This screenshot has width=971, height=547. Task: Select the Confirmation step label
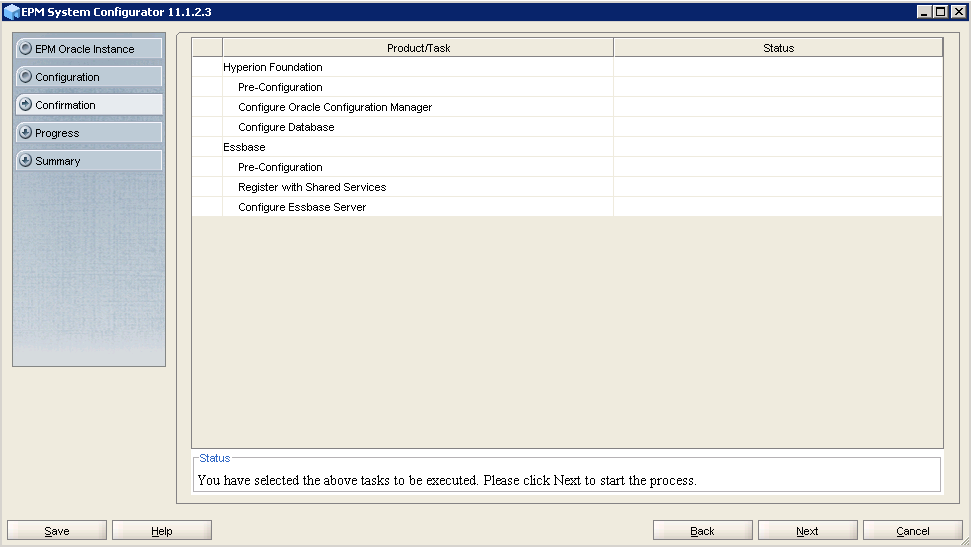point(65,105)
